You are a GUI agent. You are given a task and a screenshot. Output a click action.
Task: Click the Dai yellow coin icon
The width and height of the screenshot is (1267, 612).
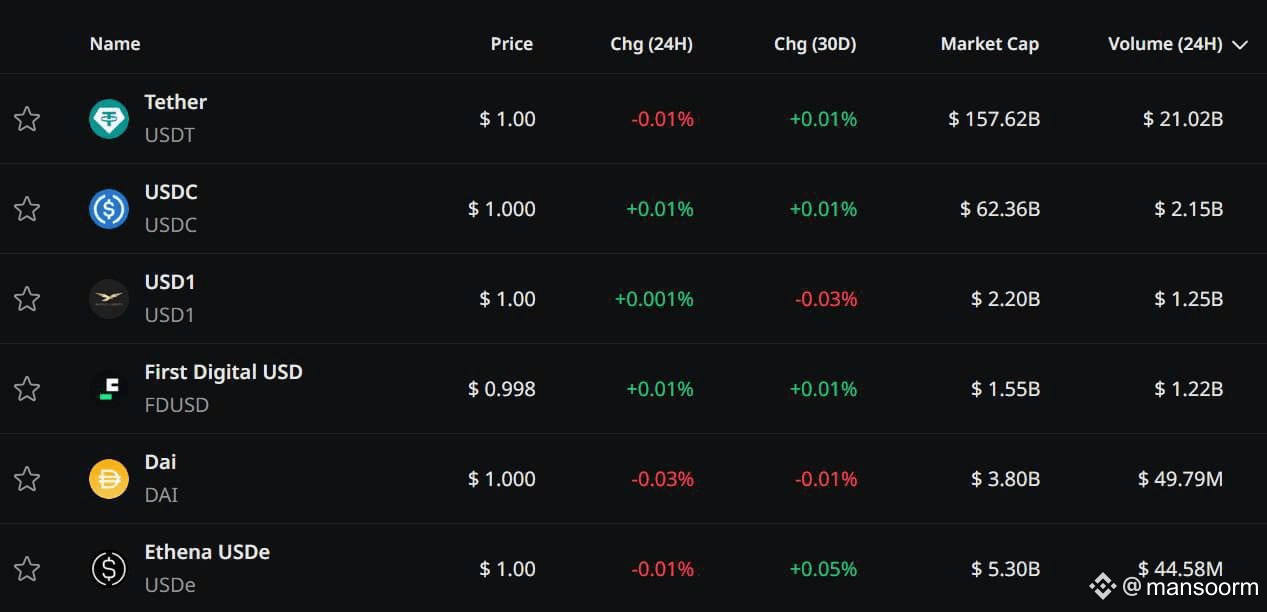[x=109, y=479]
